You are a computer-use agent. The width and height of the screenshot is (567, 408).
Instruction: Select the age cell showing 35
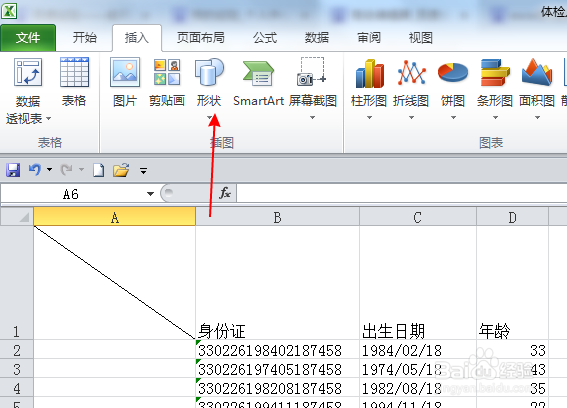click(x=512, y=387)
